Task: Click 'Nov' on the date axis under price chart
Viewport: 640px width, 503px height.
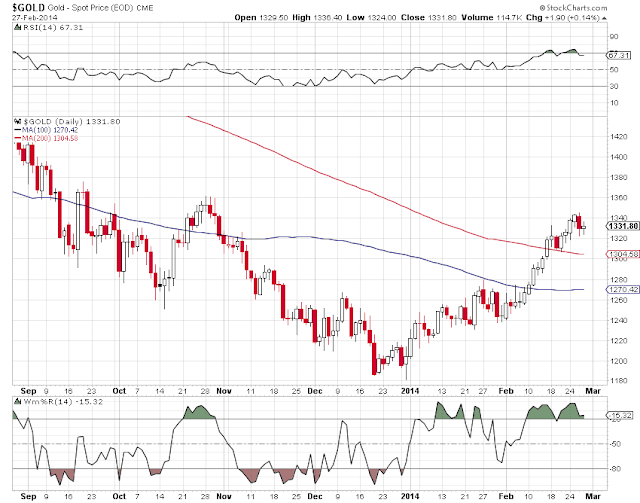Action: tap(224, 391)
